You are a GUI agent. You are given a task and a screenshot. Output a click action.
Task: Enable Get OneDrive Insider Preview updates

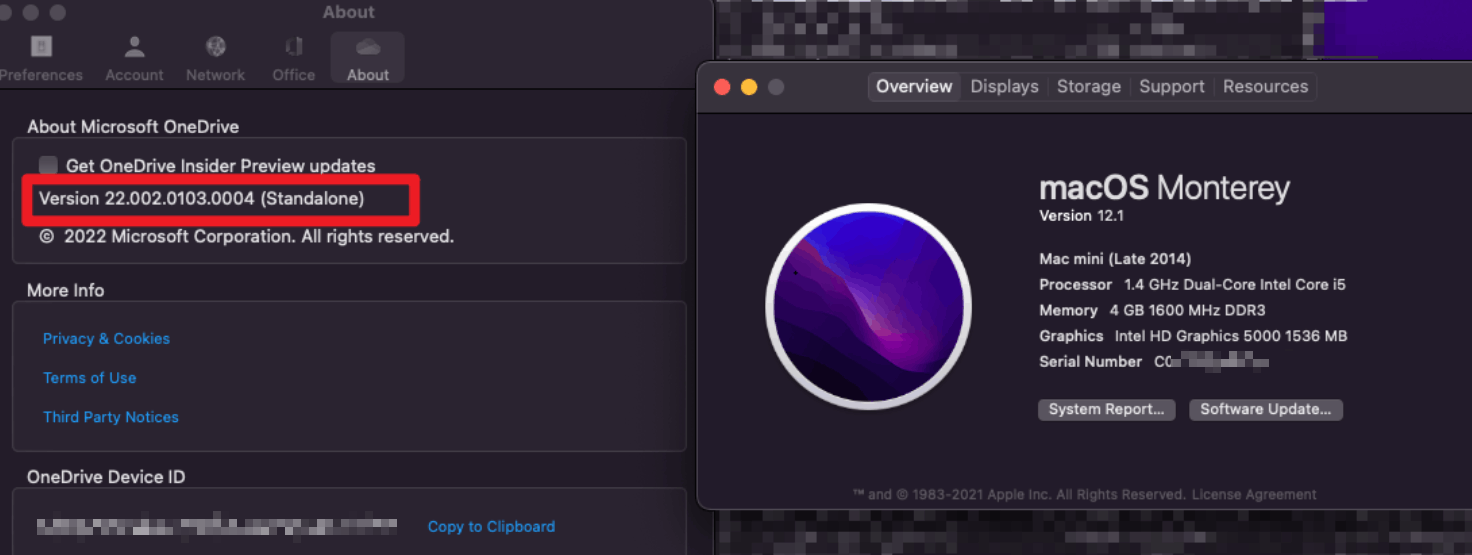[x=48, y=166]
